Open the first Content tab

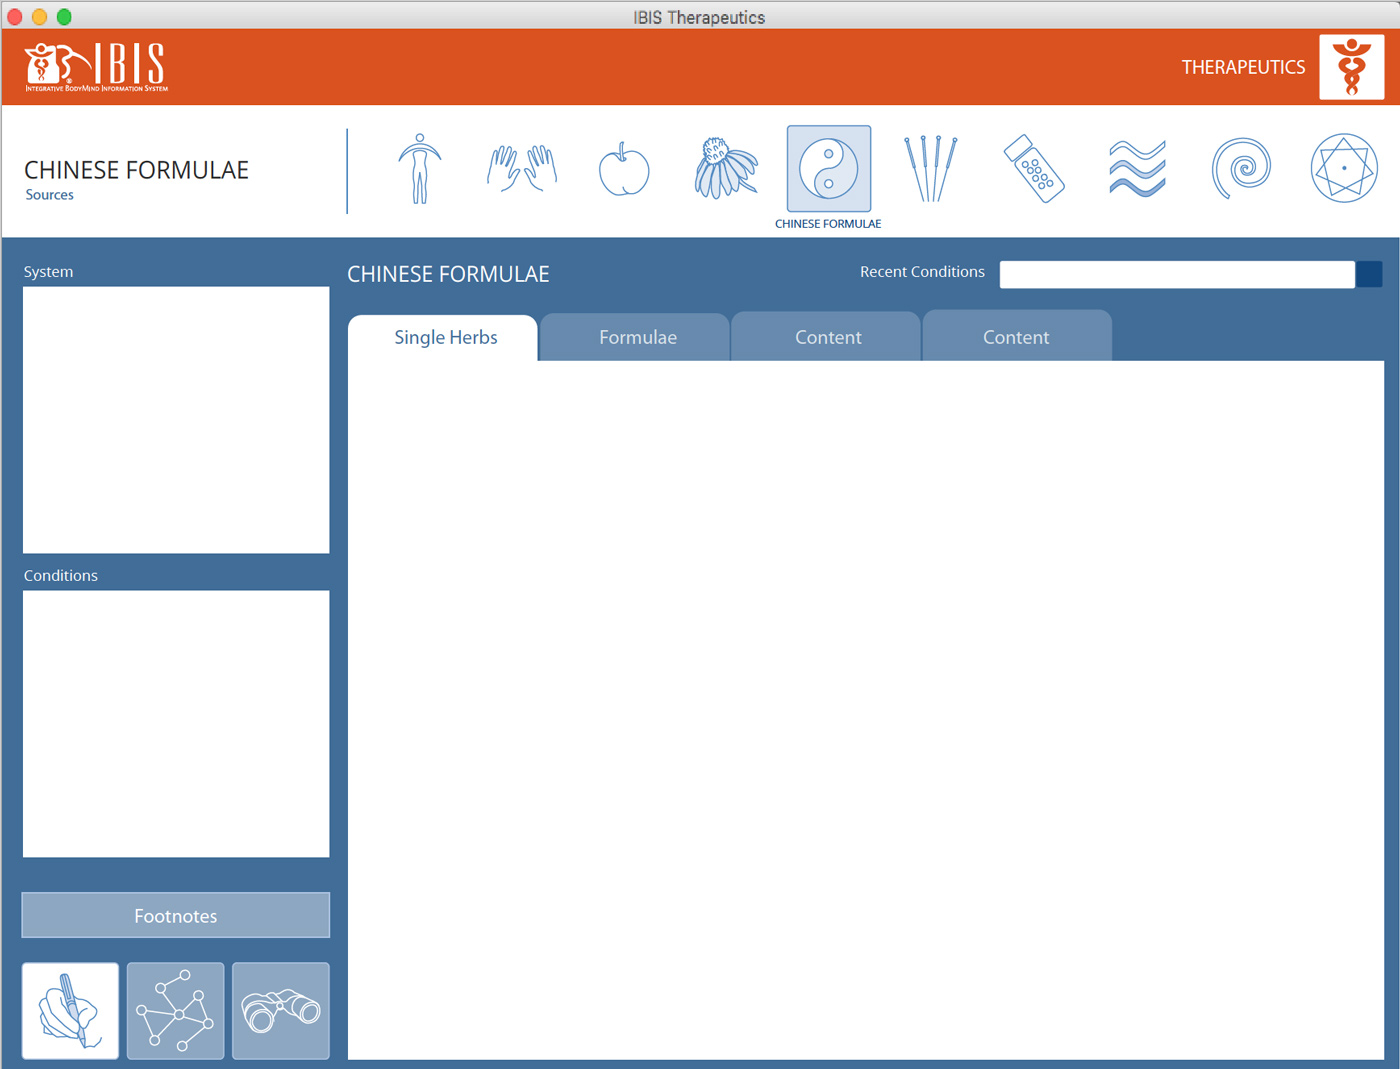click(827, 338)
